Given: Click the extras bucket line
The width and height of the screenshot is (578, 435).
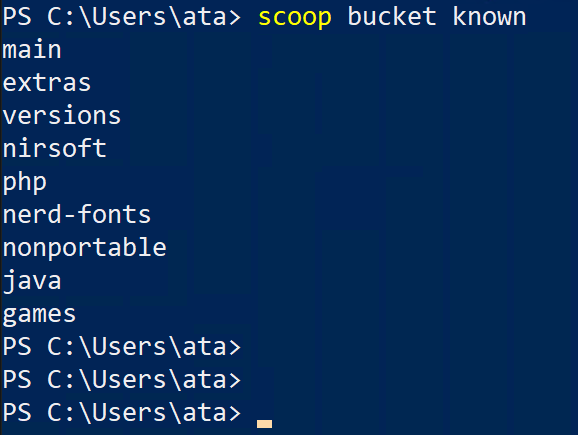Looking at the screenshot, I should coord(47,83).
